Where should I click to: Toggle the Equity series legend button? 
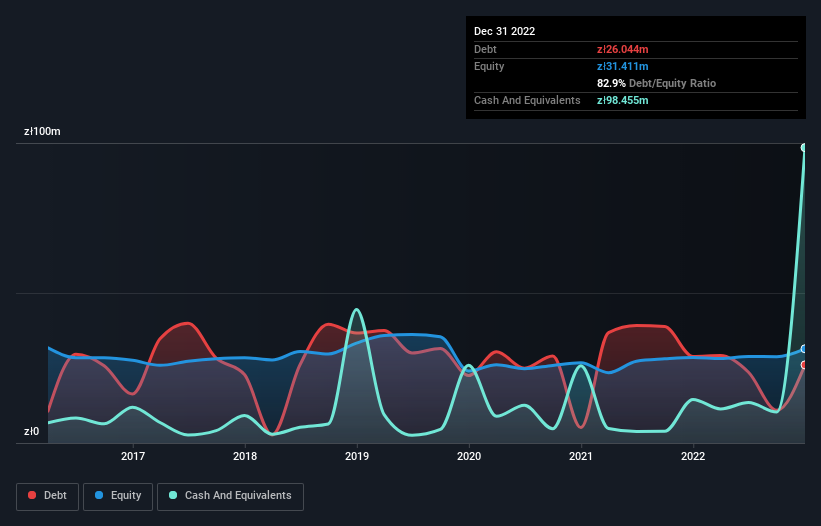pyautogui.click(x=118, y=496)
